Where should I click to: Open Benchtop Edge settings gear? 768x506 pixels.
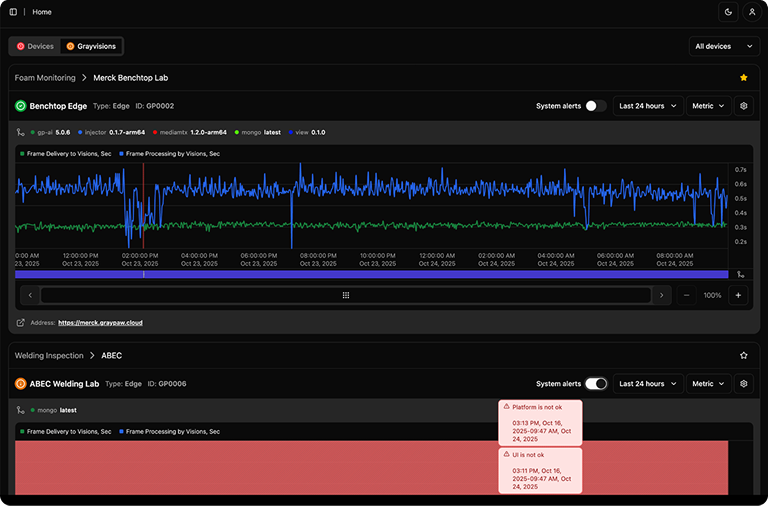click(743, 105)
